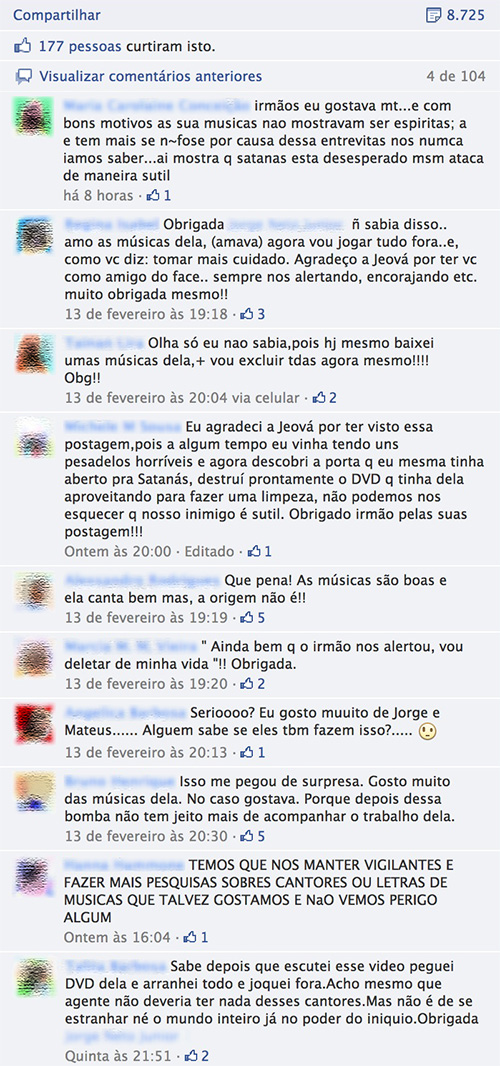
Task: Click like count on the 13 de fevereiro 19:18 comment
Action: coord(261,314)
